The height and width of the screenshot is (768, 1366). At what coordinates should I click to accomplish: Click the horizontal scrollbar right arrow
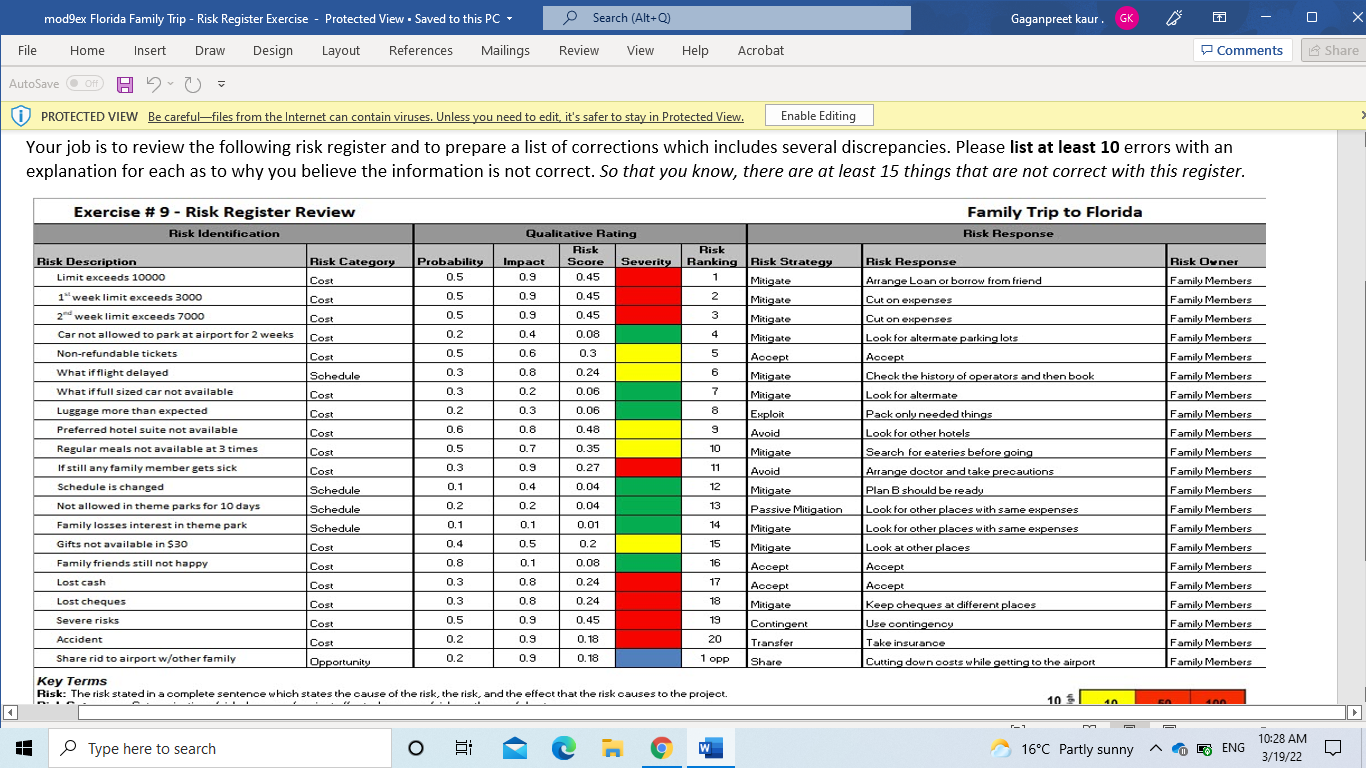(x=1355, y=713)
